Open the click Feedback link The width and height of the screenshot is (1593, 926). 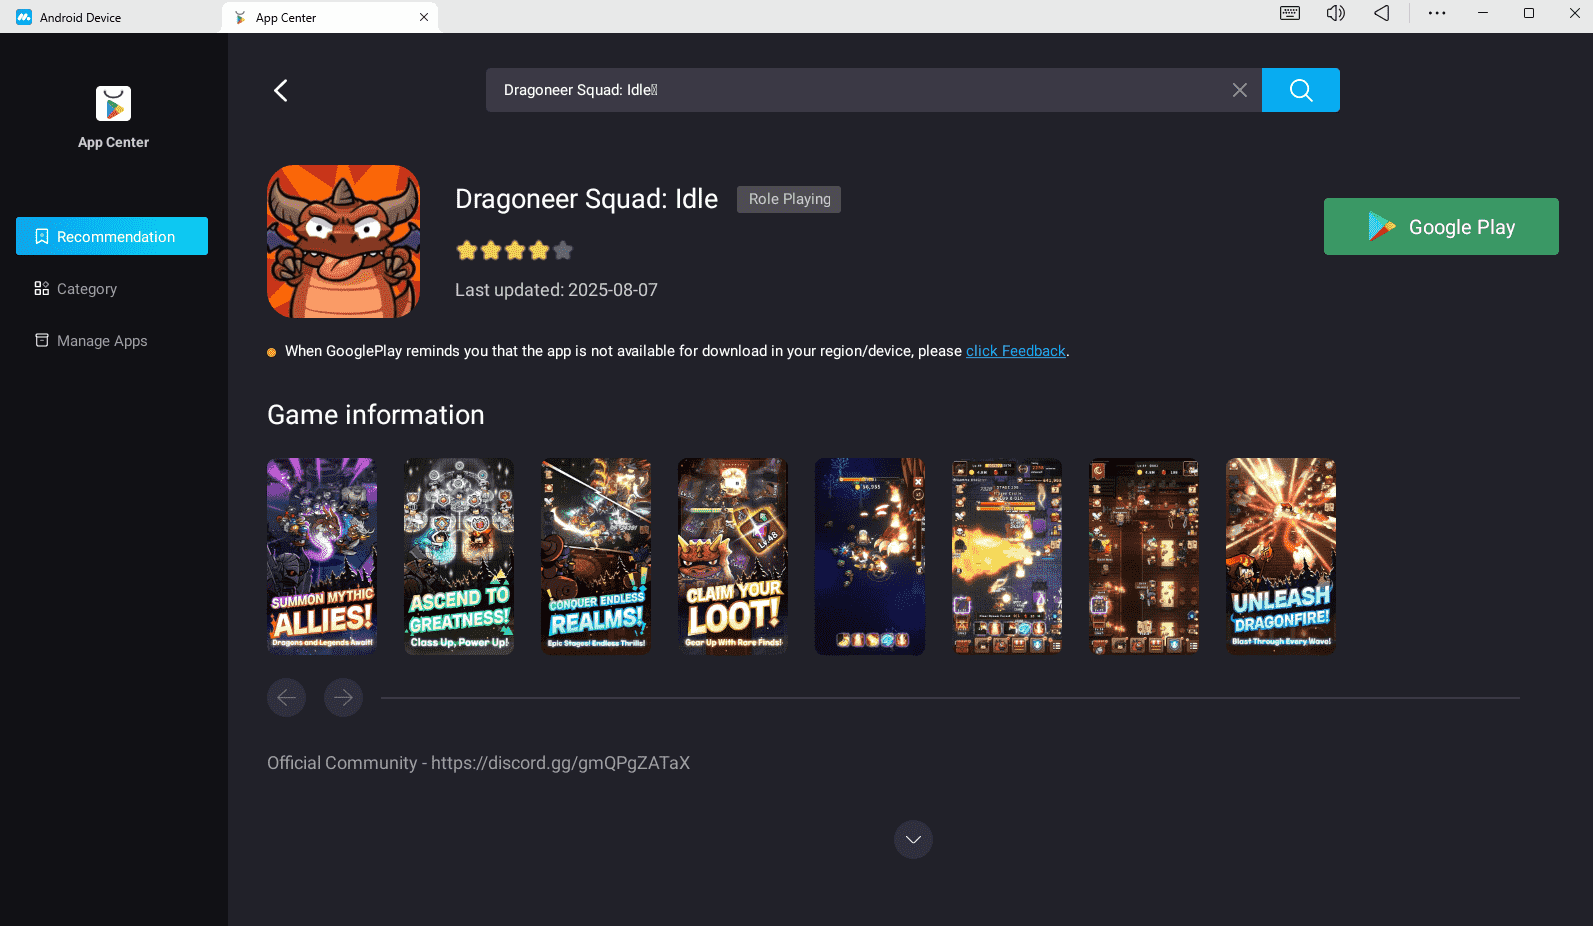[1016, 351]
